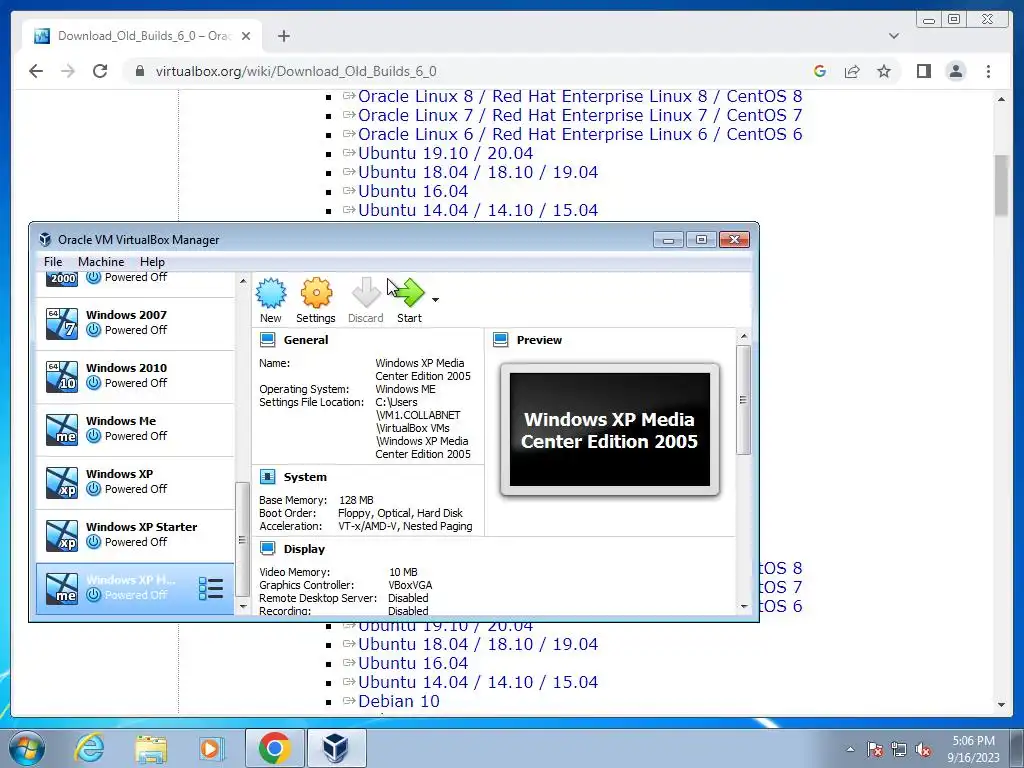Image resolution: width=1024 pixels, height=768 pixels.
Task: Open the machine tools list icon
Action: 211,588
